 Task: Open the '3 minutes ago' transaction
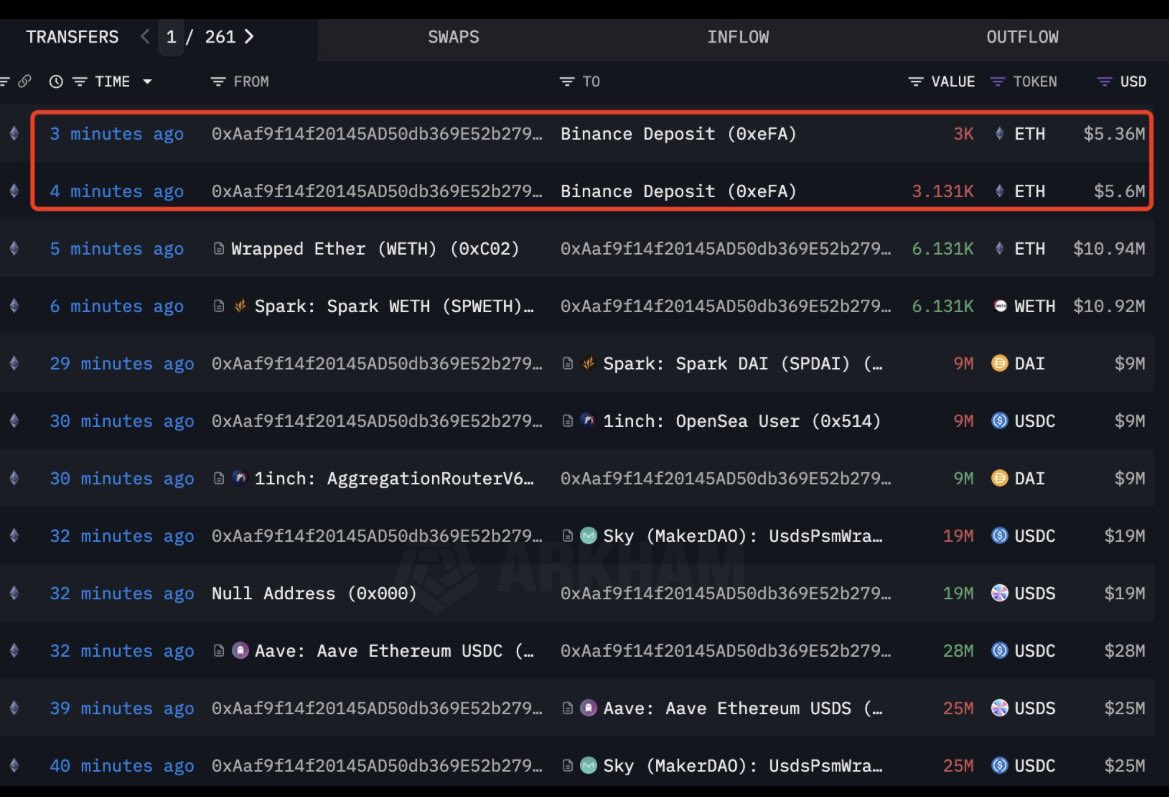(x=116, y=134)
